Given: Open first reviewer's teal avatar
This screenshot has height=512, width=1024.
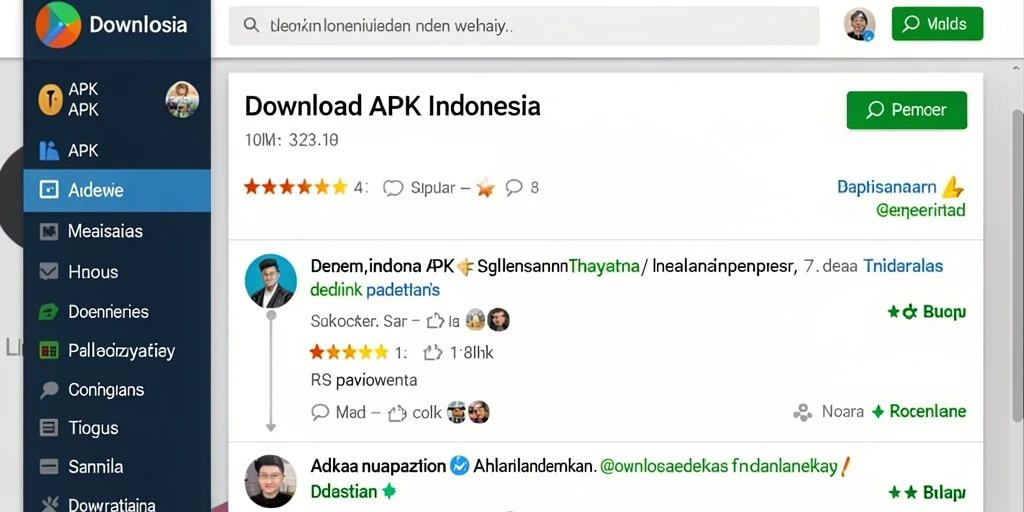Looking at the screenshot, I should tap(271, 281).
